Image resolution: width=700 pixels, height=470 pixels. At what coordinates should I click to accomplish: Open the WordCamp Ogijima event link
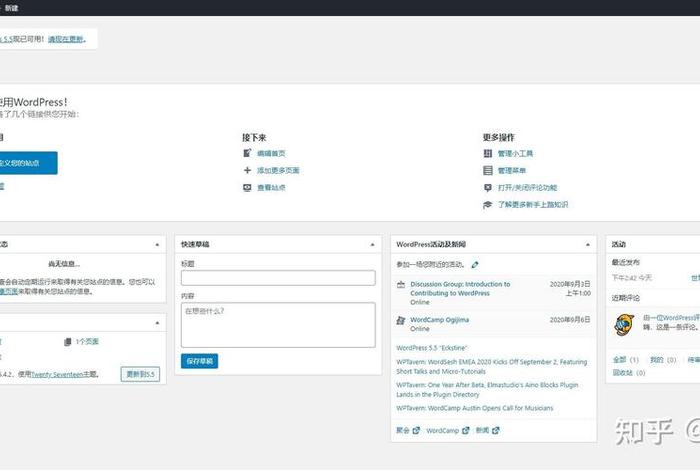[439, 320]
